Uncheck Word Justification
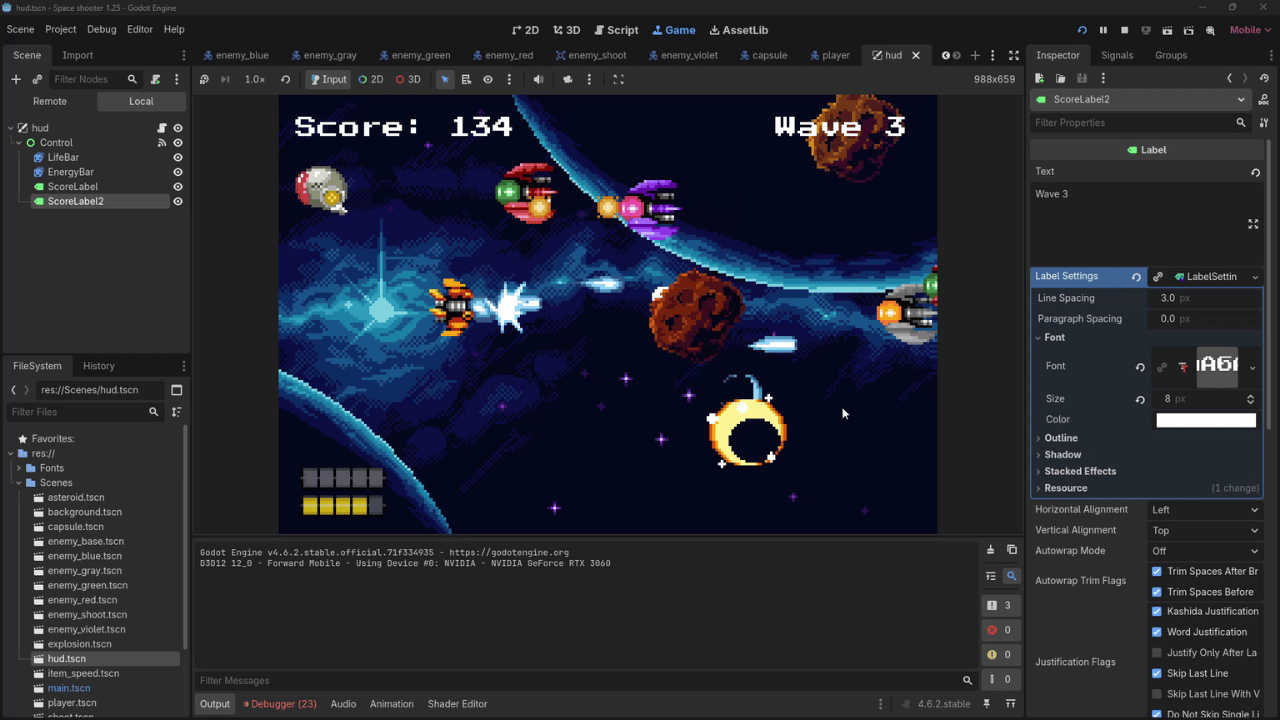The height and width of the screenshot is (720, 1280). click(1157, 632)
